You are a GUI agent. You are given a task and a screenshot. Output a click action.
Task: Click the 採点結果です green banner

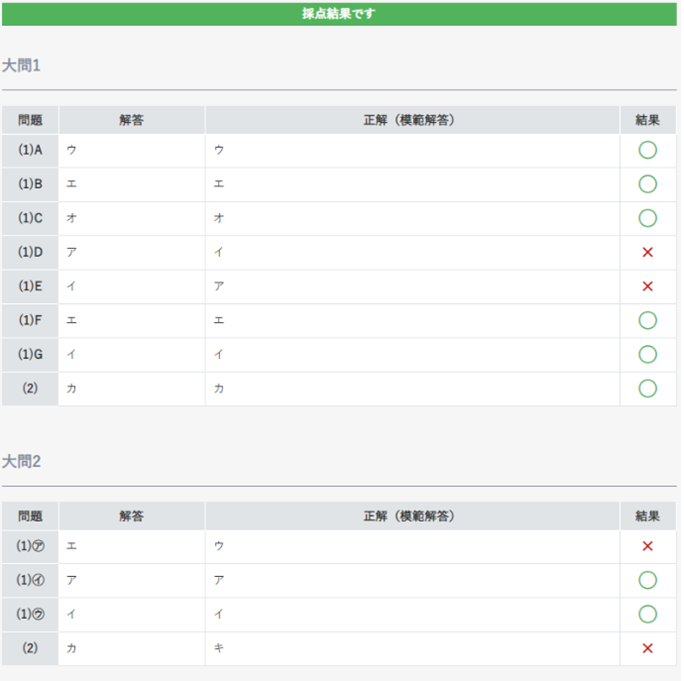(x=339, y=14)
